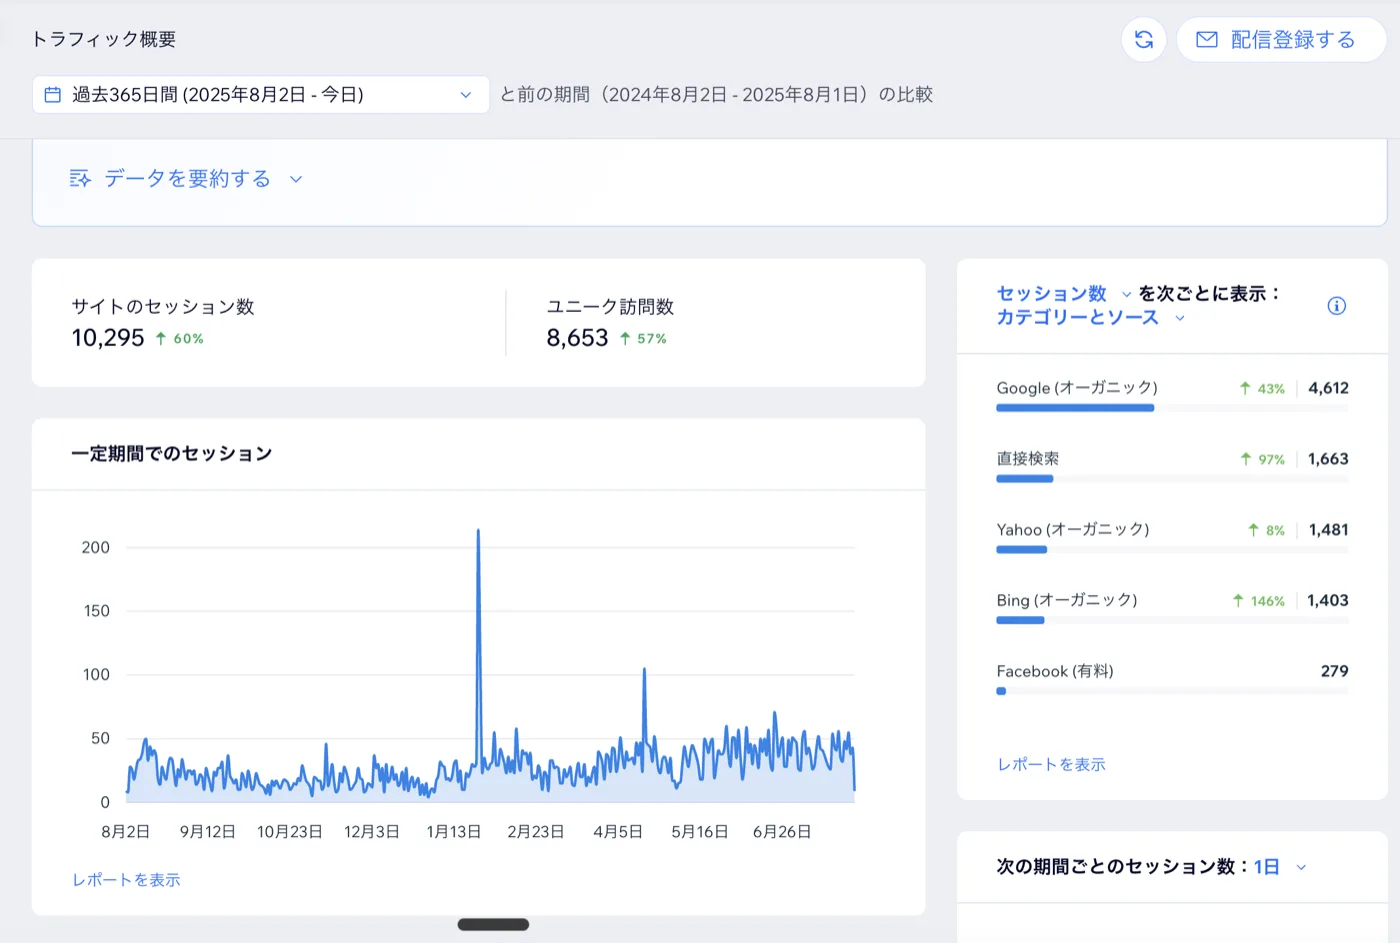Click the horizontal scrollbar handle at bottom
This screenshot has width=1400, height=943.
493,925
